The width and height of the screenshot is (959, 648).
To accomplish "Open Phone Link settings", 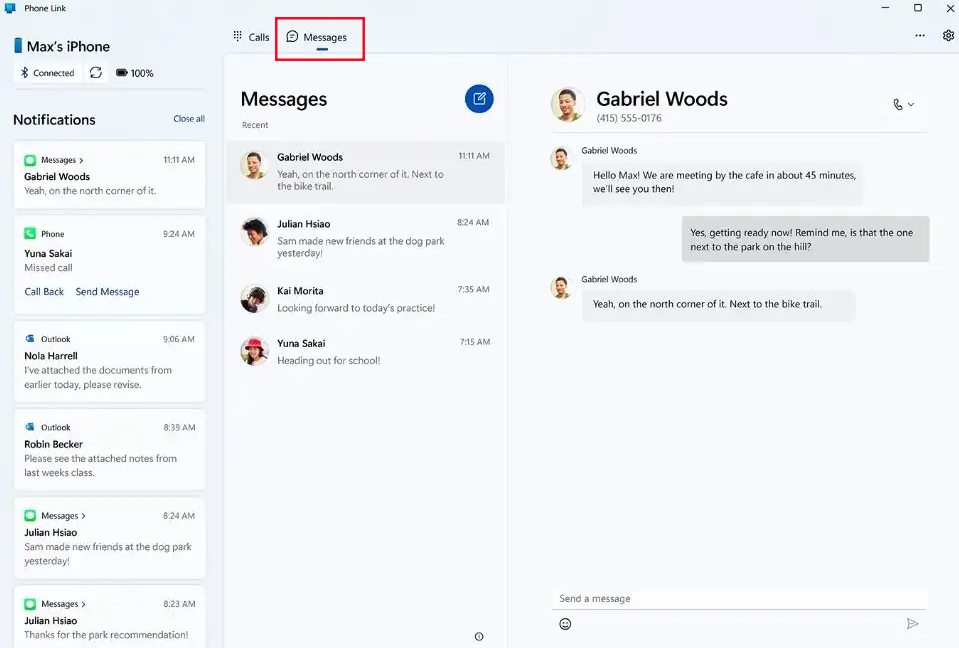I will (947, 35).
